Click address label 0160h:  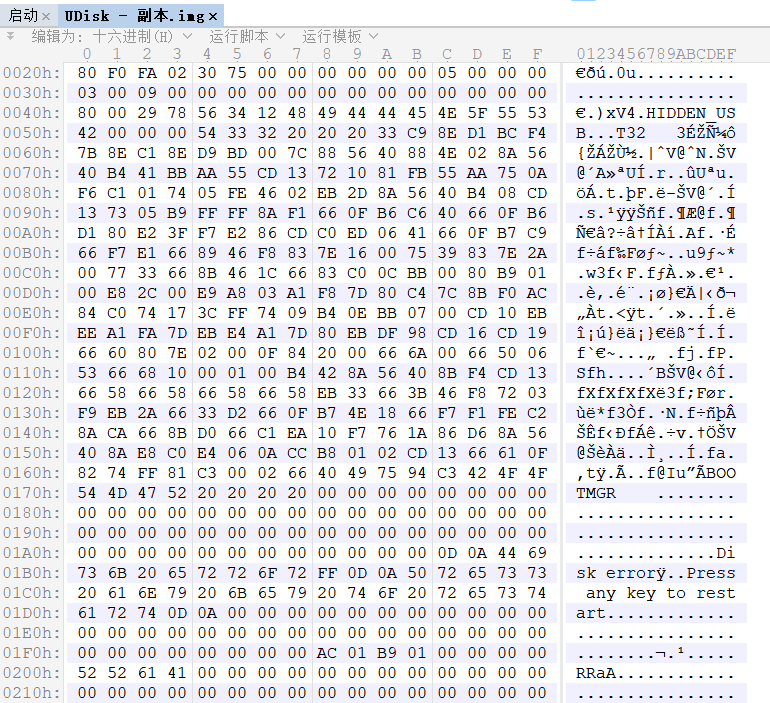(x=31, y=473)
